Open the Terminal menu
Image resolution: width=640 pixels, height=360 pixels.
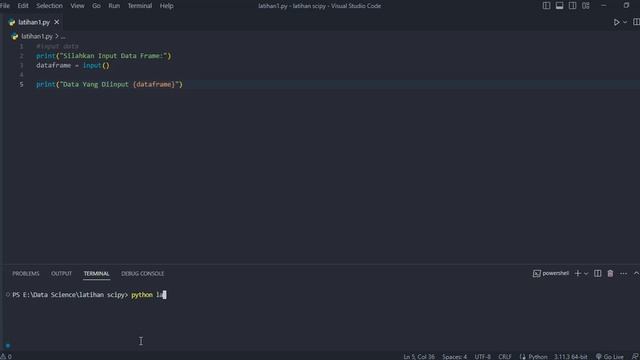(x=140, y=6)
